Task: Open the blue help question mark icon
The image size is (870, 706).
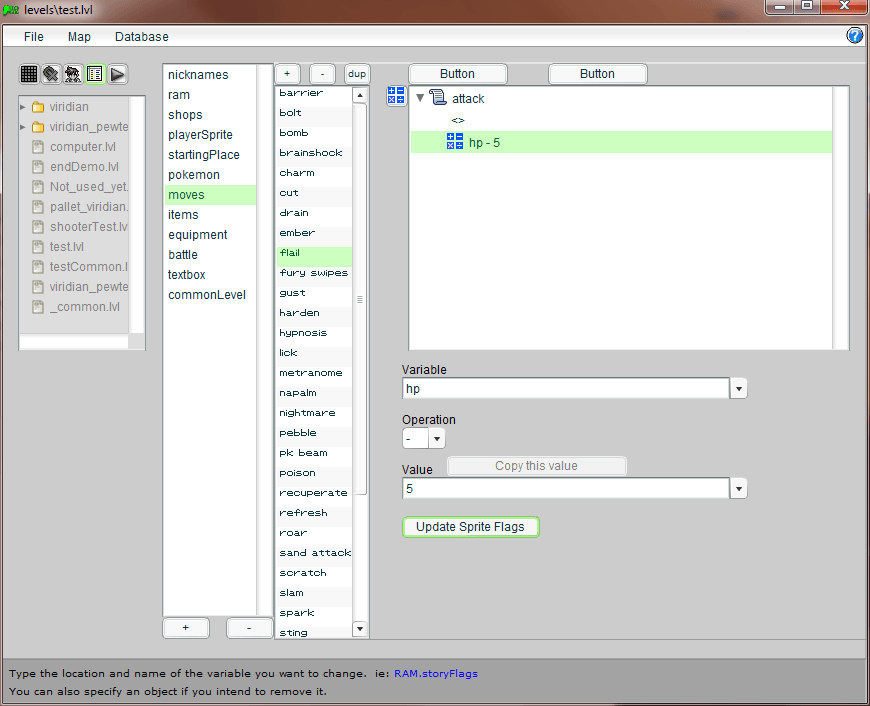Action: (854, 36)
